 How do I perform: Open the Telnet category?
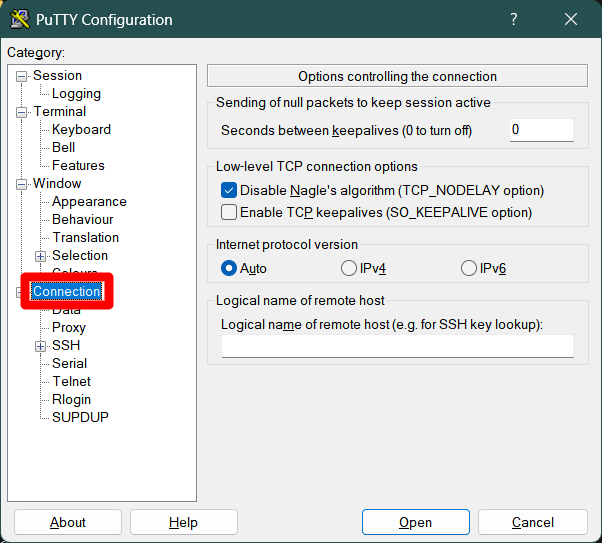(71, 382)
